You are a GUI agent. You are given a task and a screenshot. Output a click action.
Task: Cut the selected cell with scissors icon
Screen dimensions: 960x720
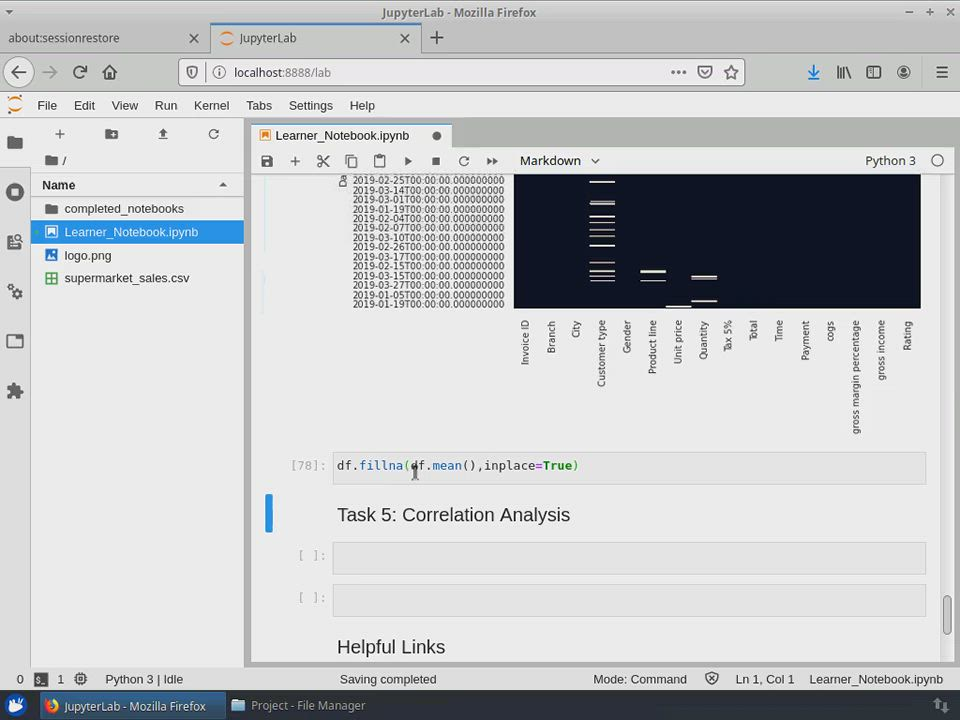323,161
